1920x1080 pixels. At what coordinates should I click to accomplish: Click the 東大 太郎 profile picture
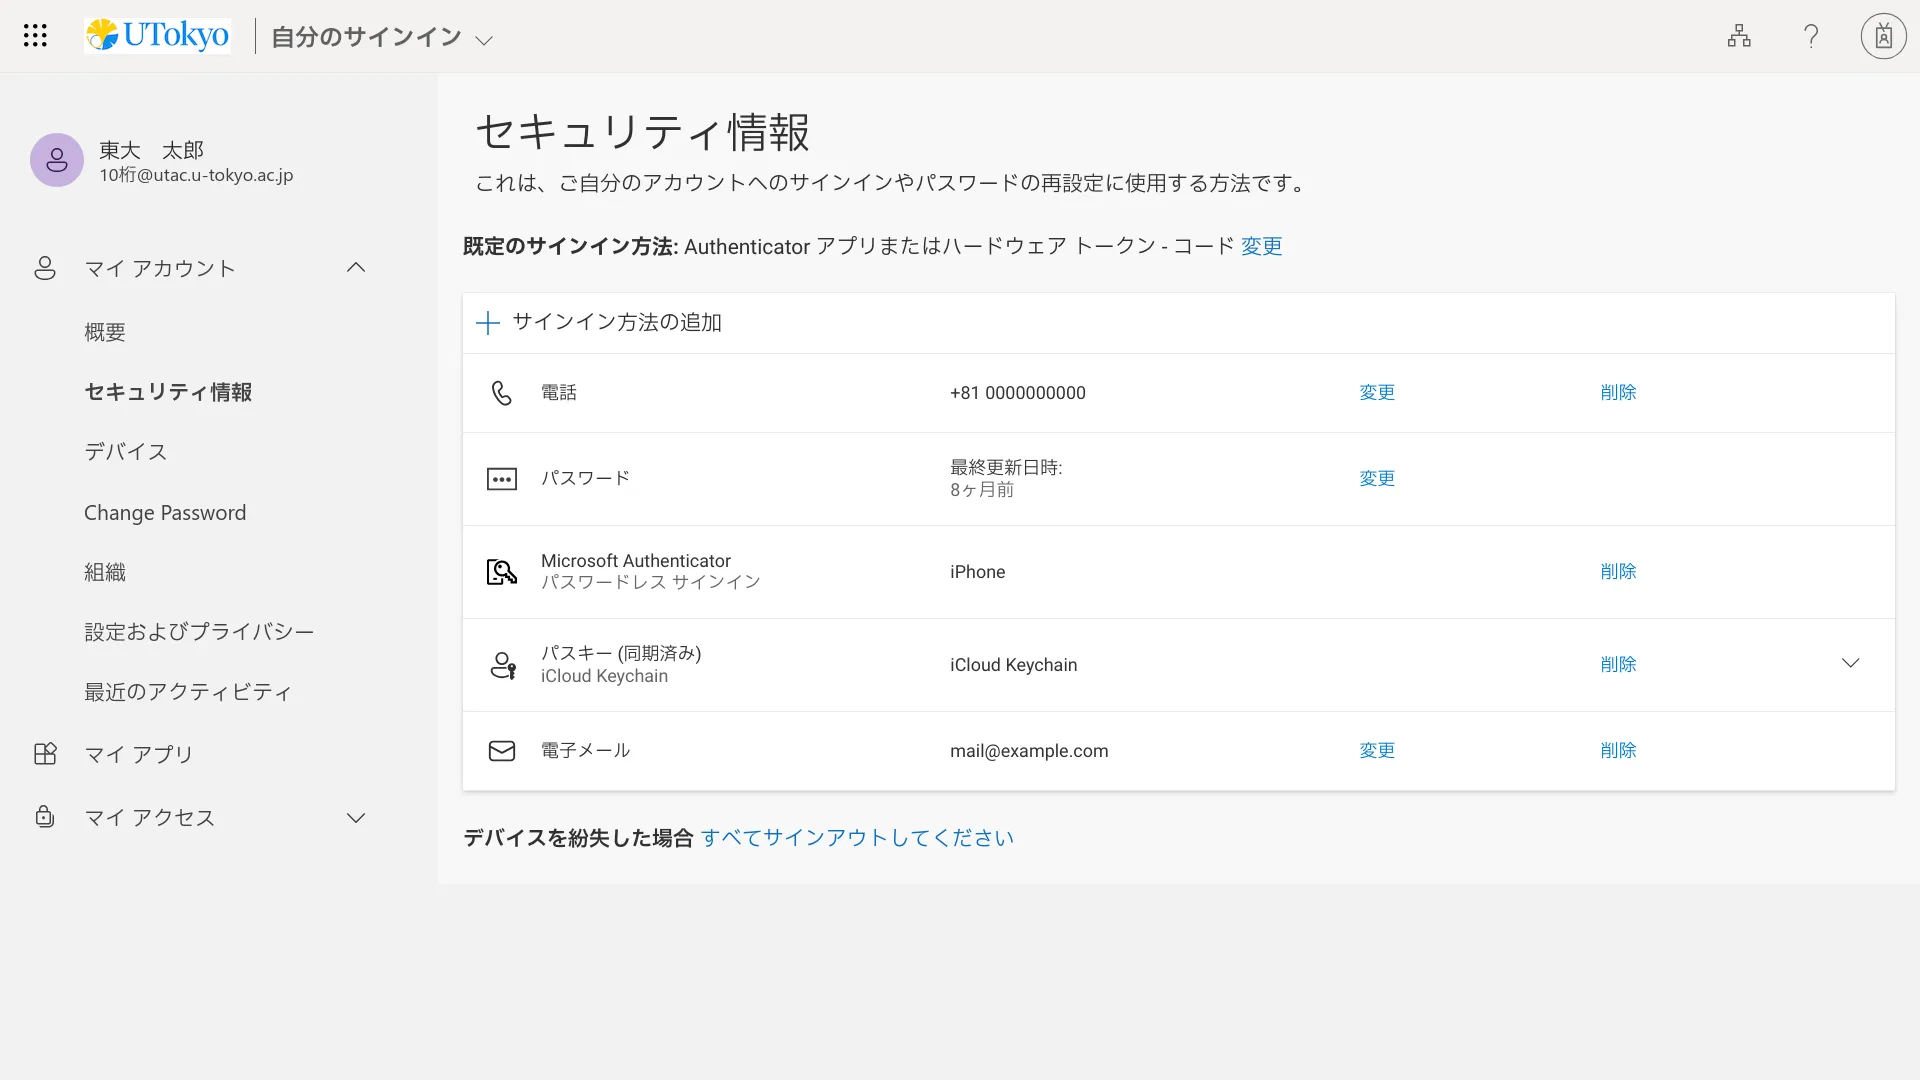pyautogui.click(x=57, y=160)
